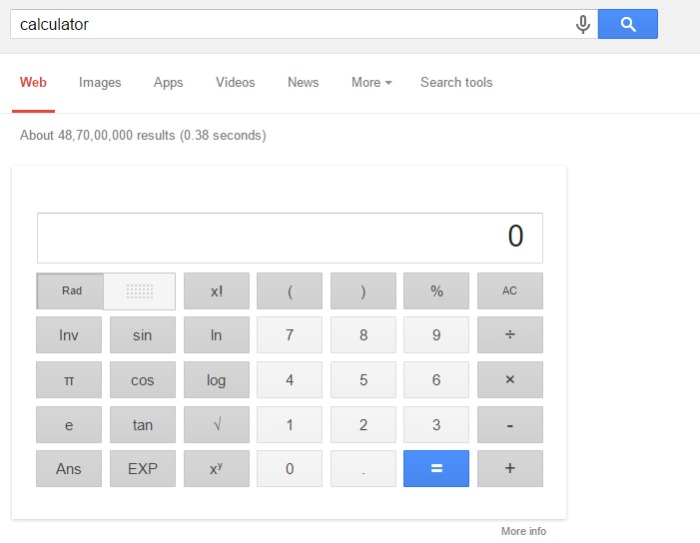The height and width of the screenshot is (543, 700).
Task: Click the divide operator key
Action: click(510, 335)
